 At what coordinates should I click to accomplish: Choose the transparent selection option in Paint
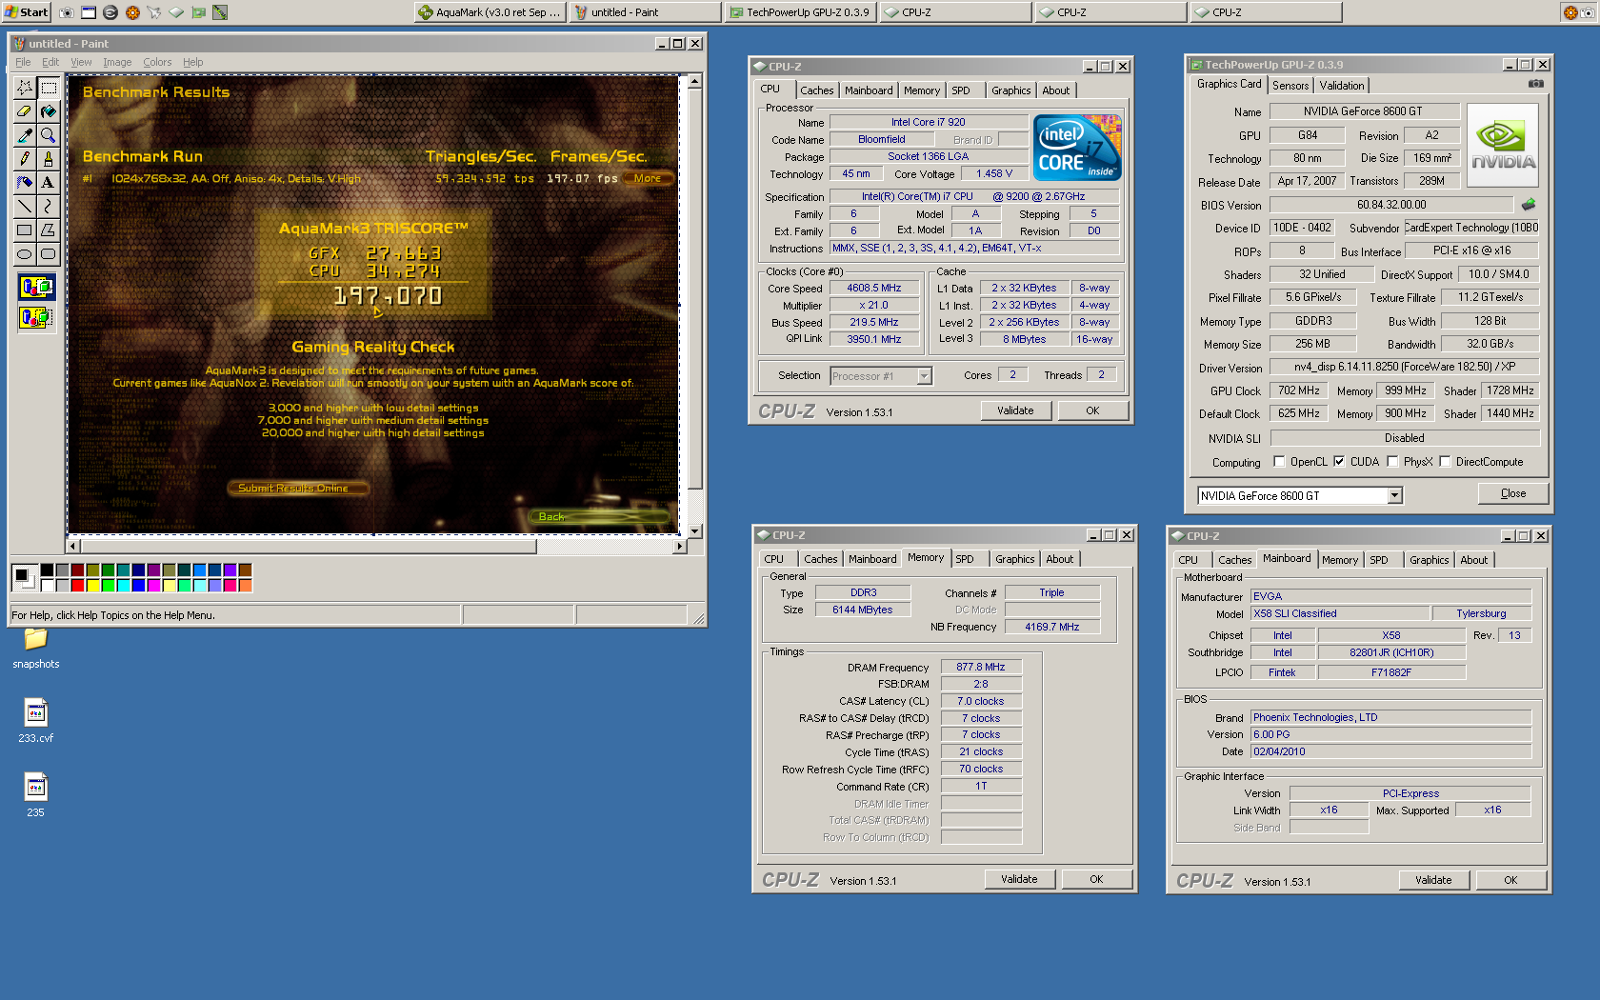coord(36,317)
